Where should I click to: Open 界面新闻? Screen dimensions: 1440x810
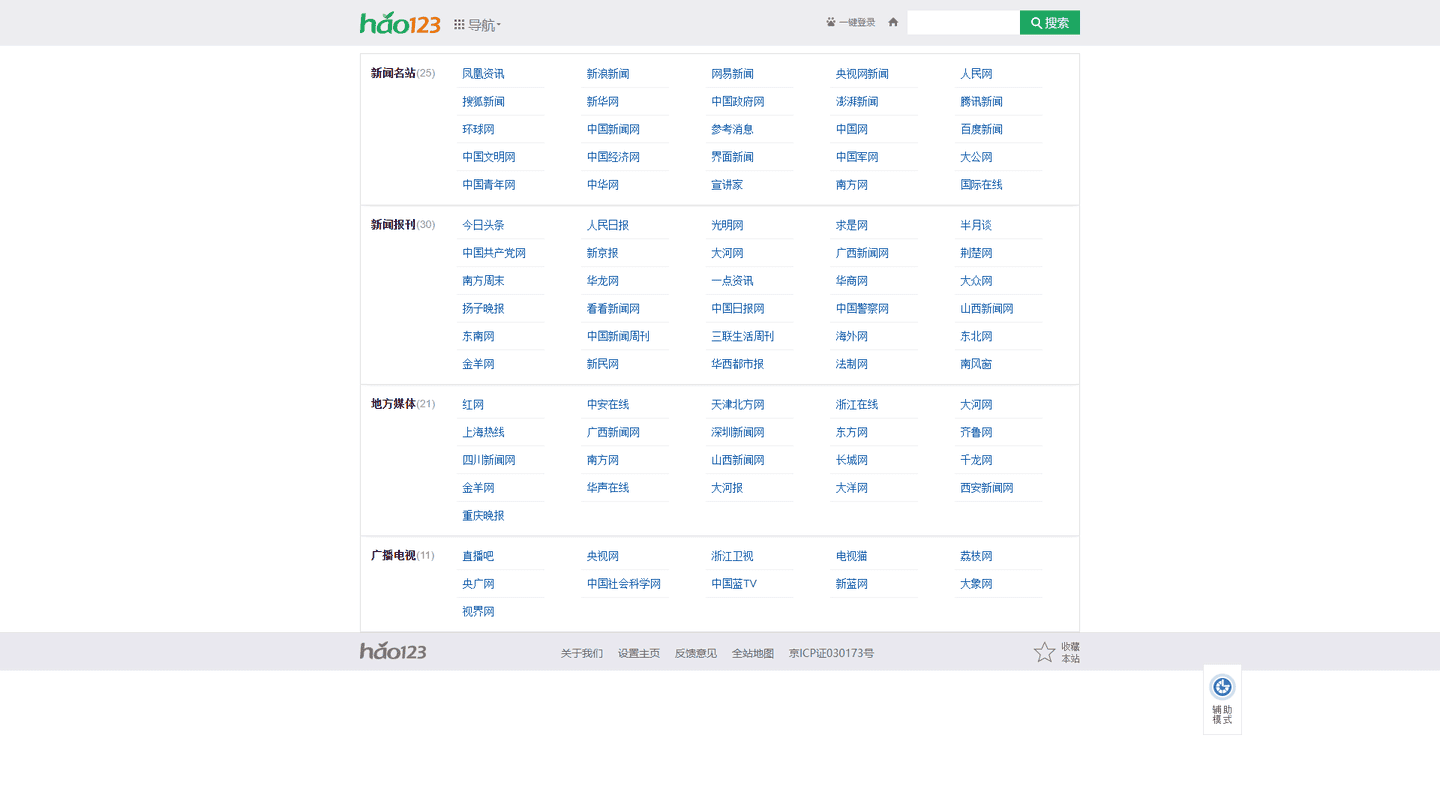tap(732, 157)
